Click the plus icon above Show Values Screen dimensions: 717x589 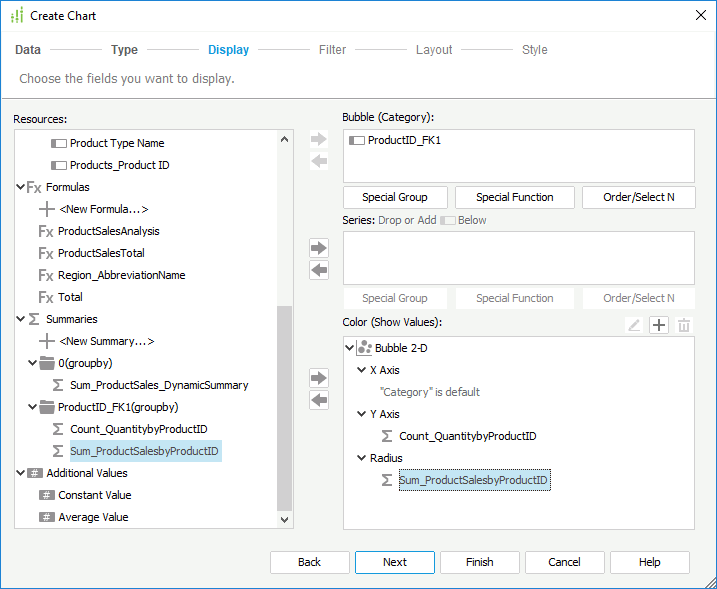(x=659, y=325)
